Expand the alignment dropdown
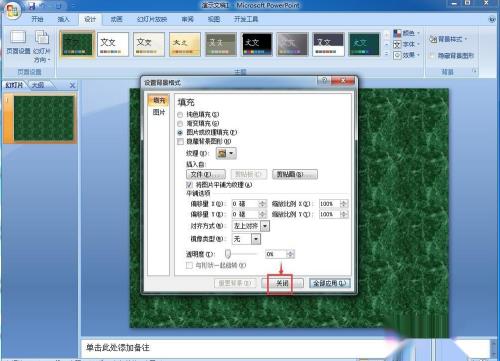This screenshot has height=361, width=500. coord(265,226)
